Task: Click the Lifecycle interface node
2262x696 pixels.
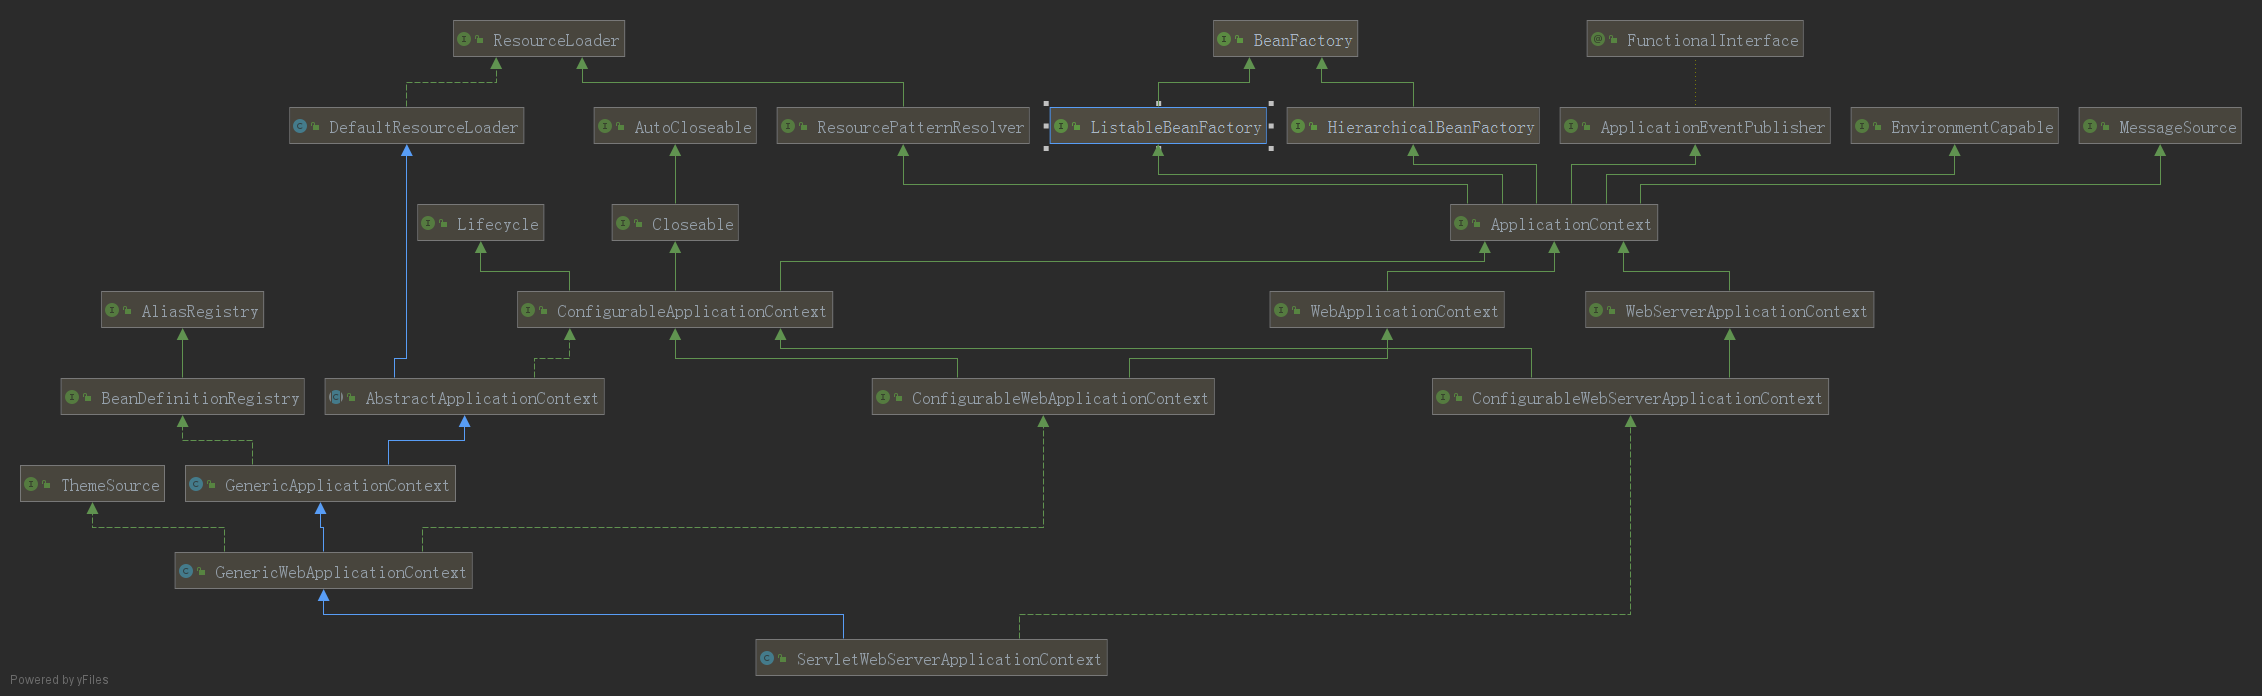Action: pos(480,223)
